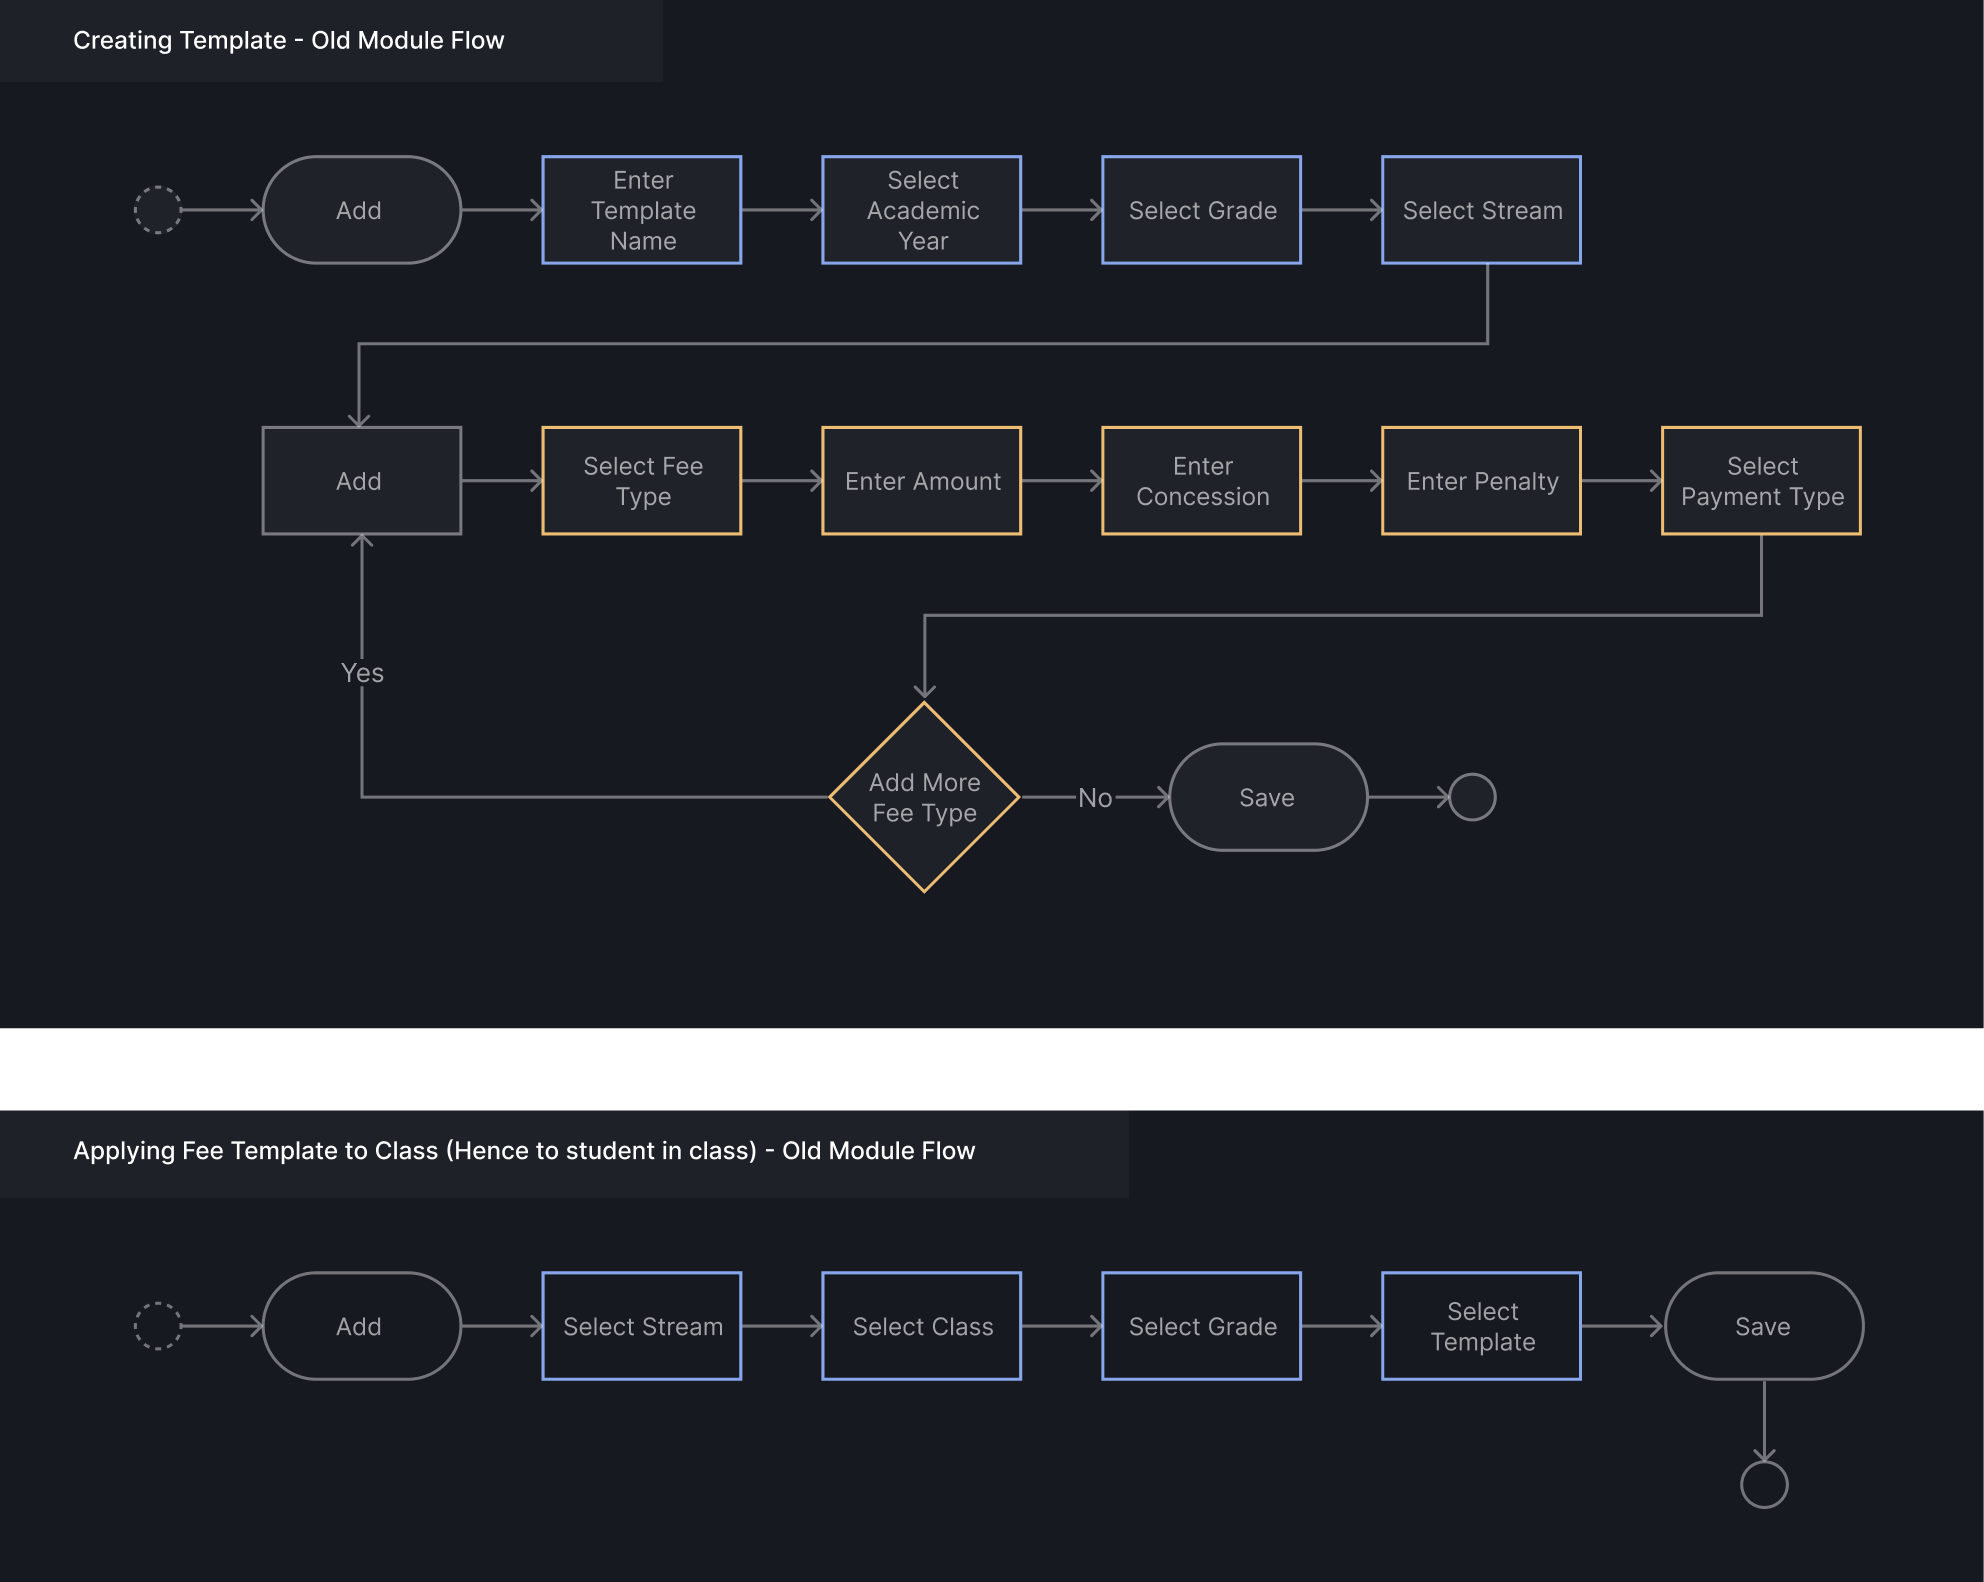
Task: Click the Creating Template - Old Module Flow title
Action: 289,40
